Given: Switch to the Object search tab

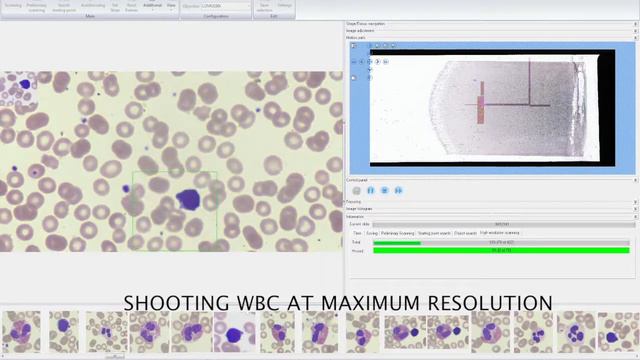Looking at the screenshot, I should 465,233.
